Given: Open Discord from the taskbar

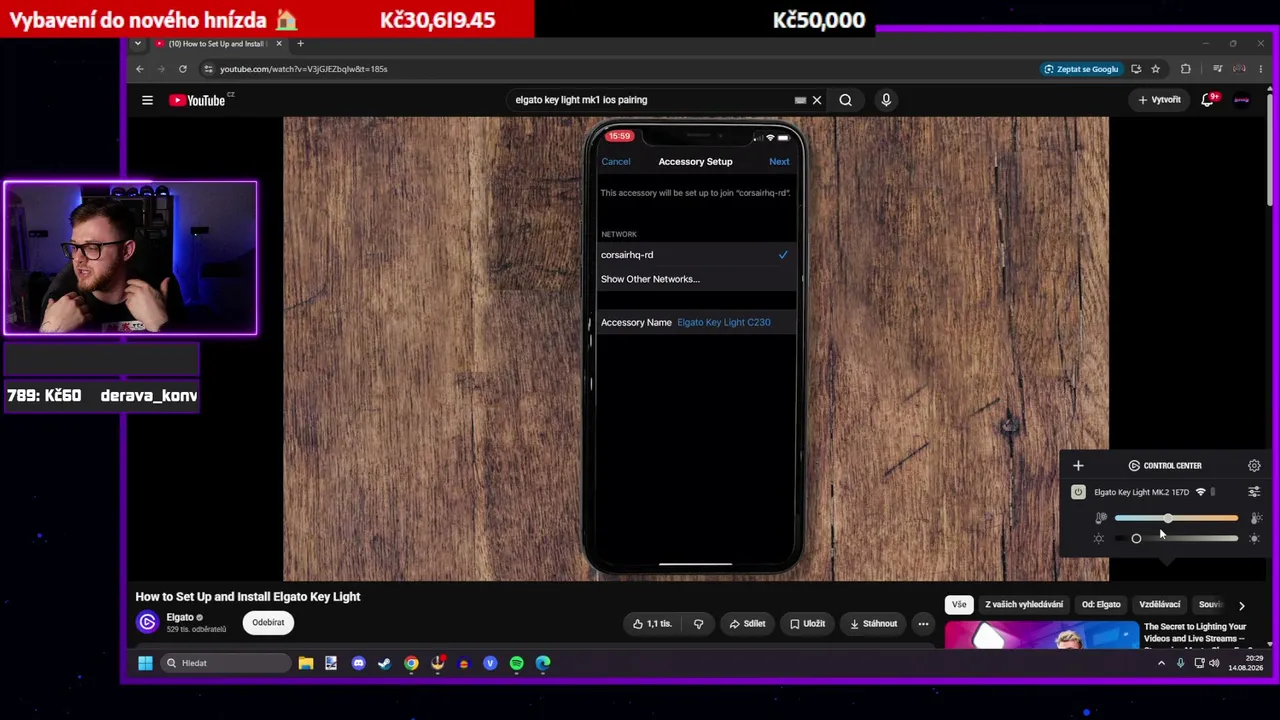Looking at the screenshot, I should coord(359,663).
